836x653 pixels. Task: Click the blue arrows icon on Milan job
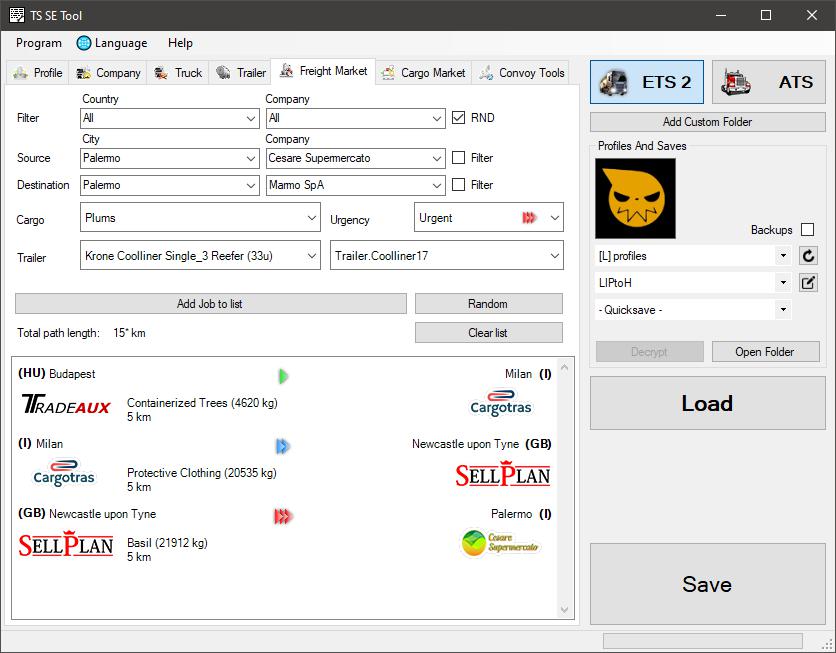coord(283,446)
